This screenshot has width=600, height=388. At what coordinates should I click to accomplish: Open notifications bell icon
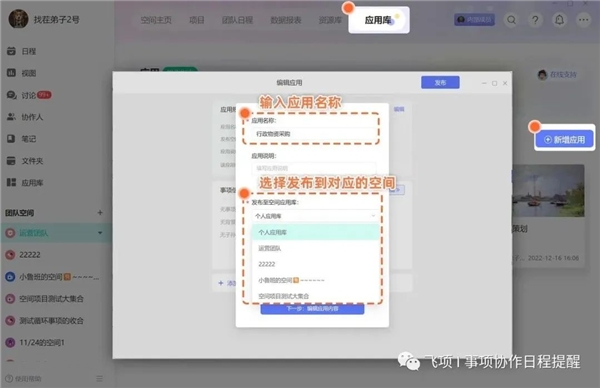[559, 20]
